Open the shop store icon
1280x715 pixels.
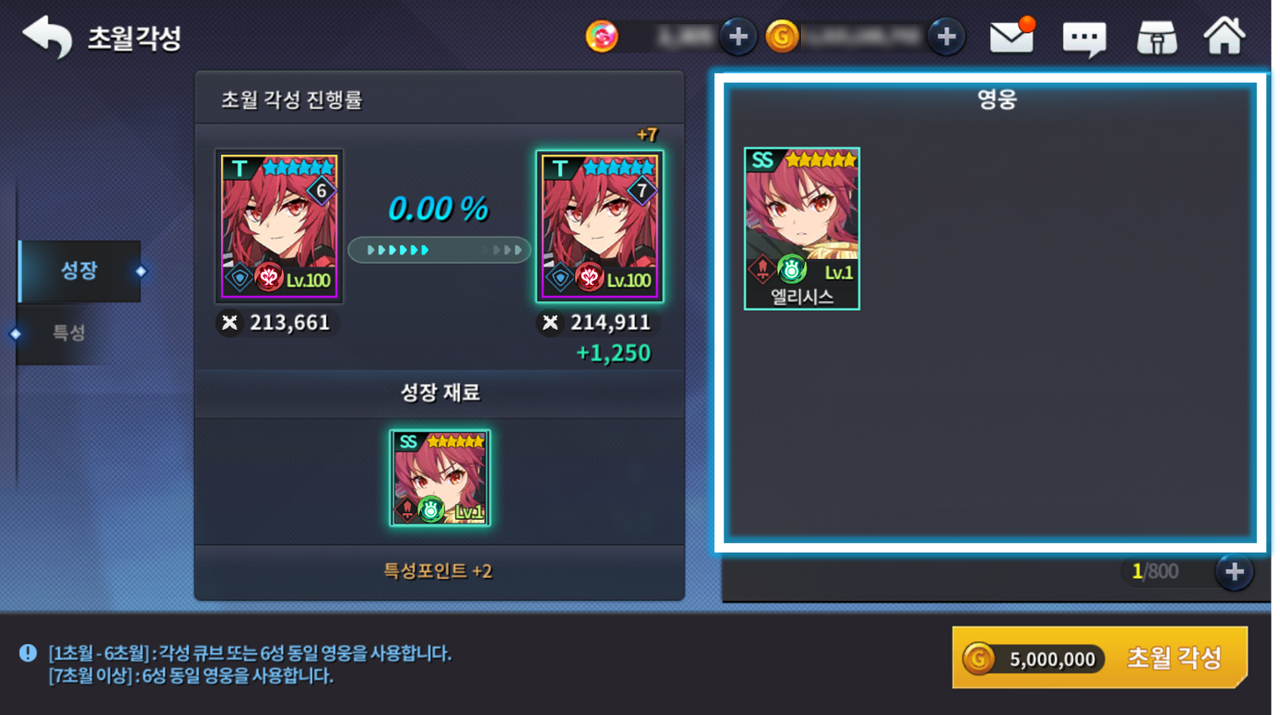tap(1156, 38)
